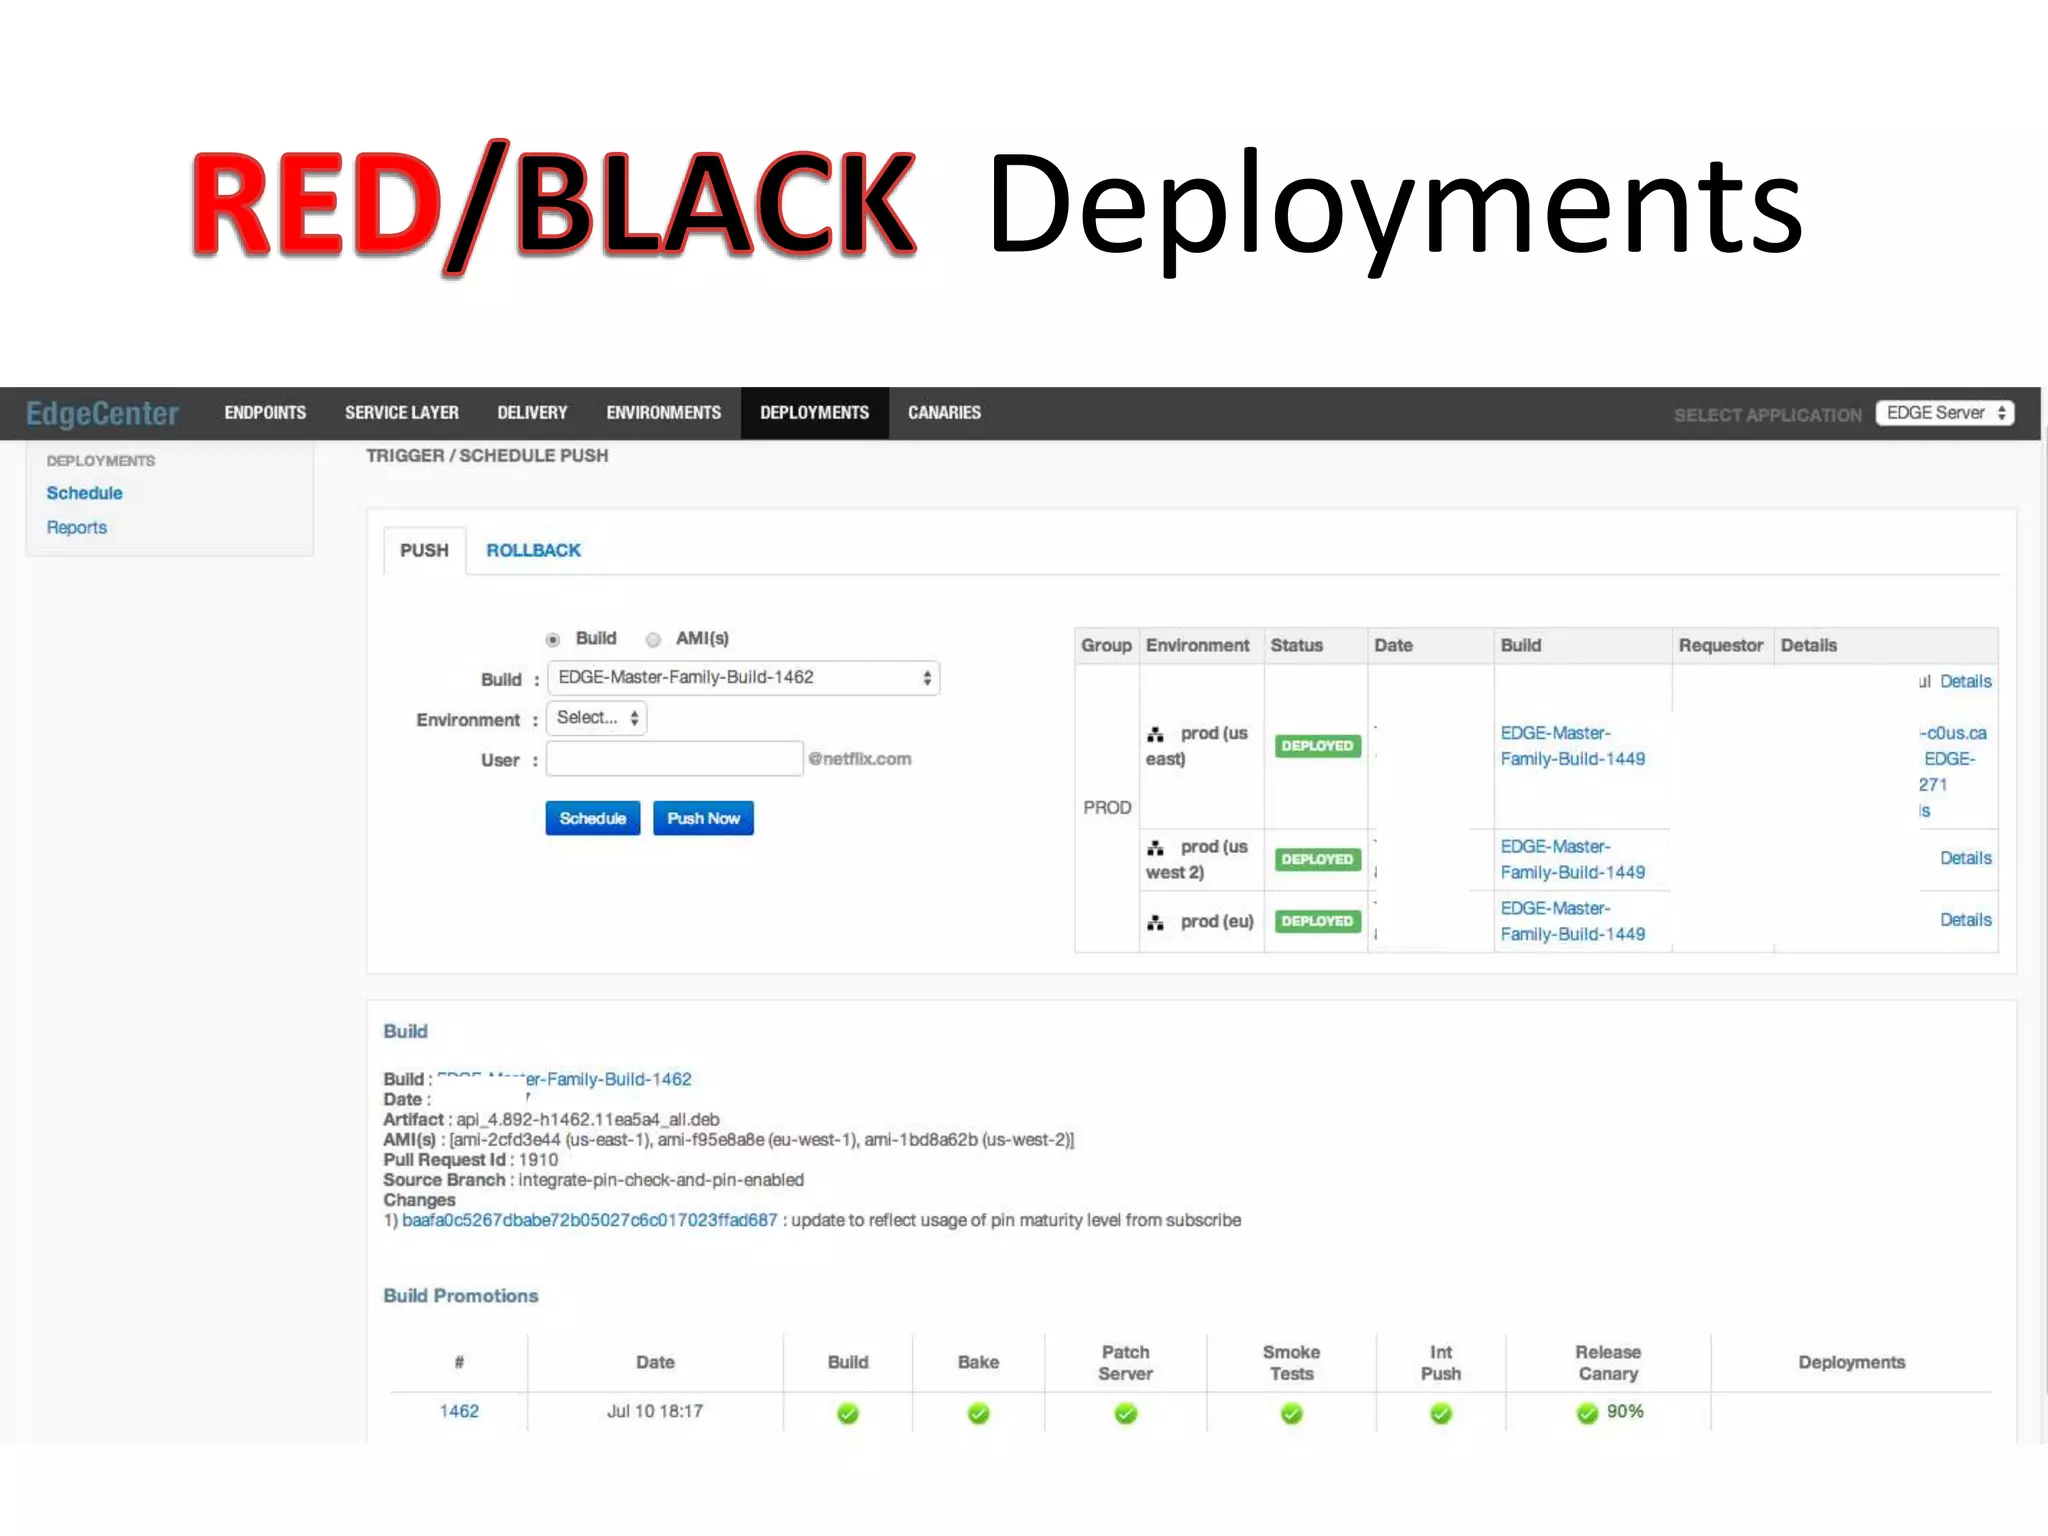
Task: Click DEPLOYED badge for prod (us west 2)
Action: tap(1317, 860)
